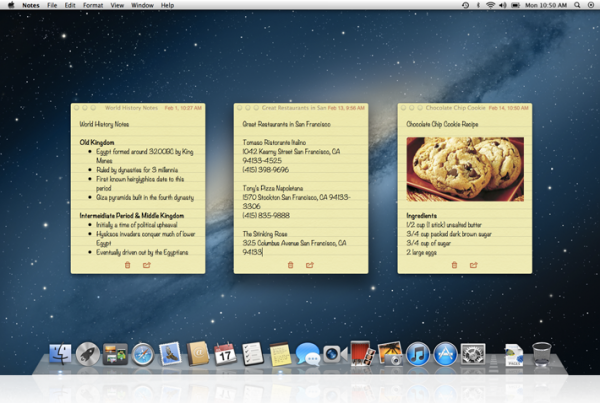This screenshot has width=600, height=403.
Task: Share the Chocolate Chip Cookie Recipe note
Action: (473, 265)
